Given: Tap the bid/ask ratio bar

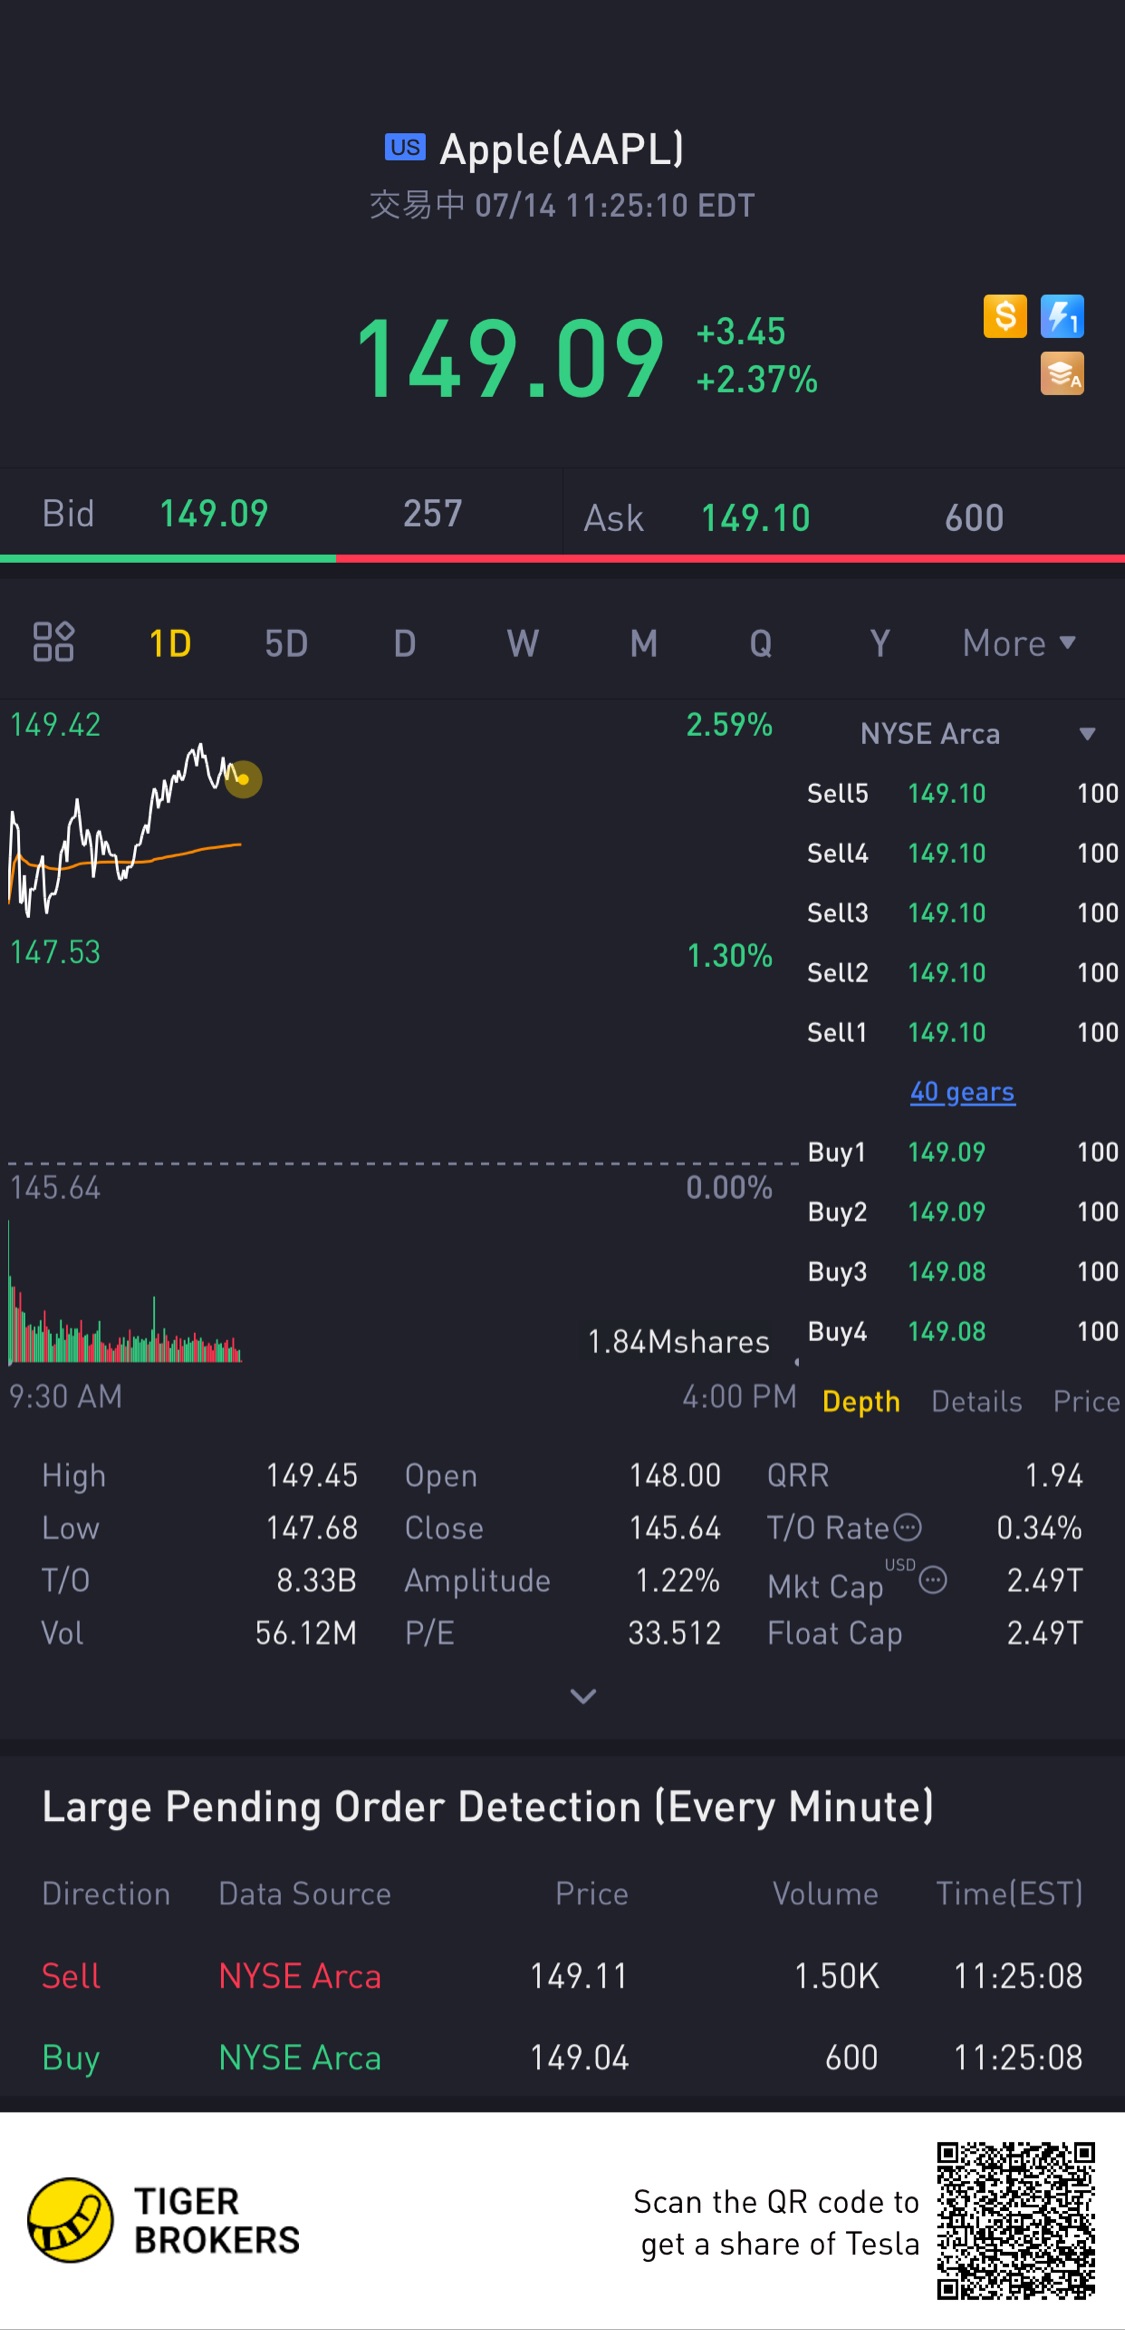Looking at the screenshot, I should tap(562, 558).
